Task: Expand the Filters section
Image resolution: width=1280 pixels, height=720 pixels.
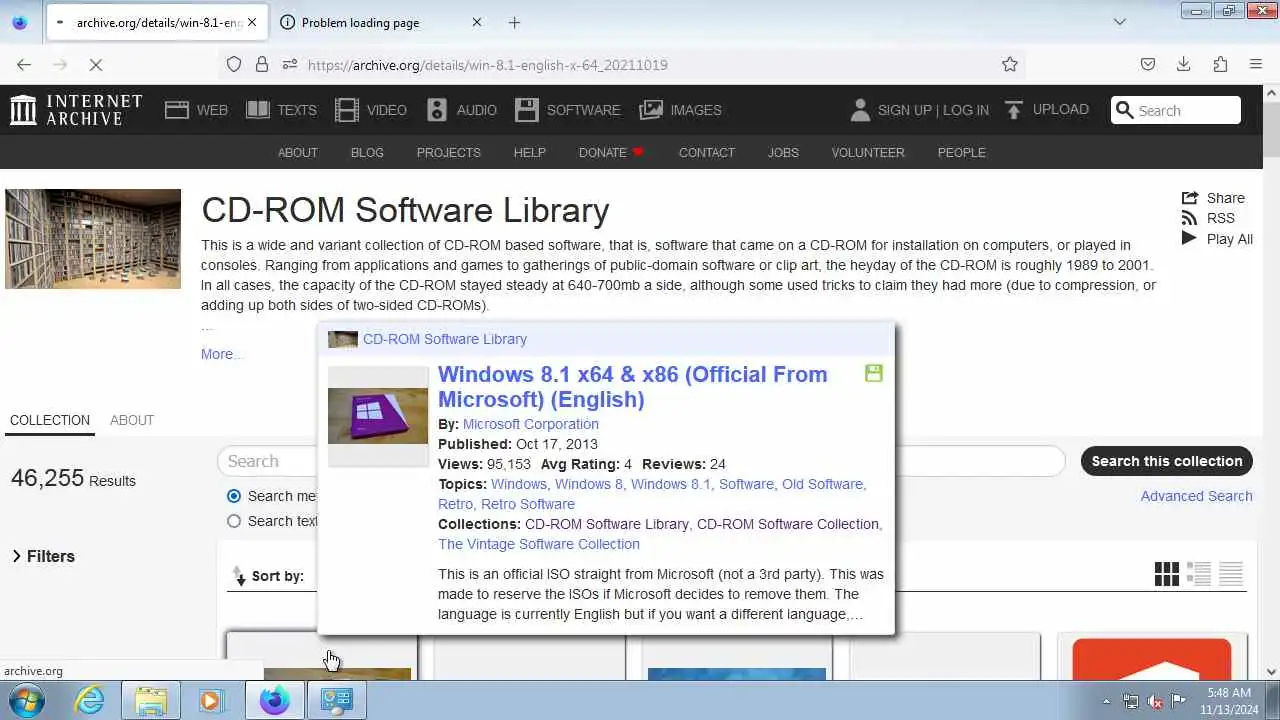Action: pyautogui.click(x=43, y=556)
